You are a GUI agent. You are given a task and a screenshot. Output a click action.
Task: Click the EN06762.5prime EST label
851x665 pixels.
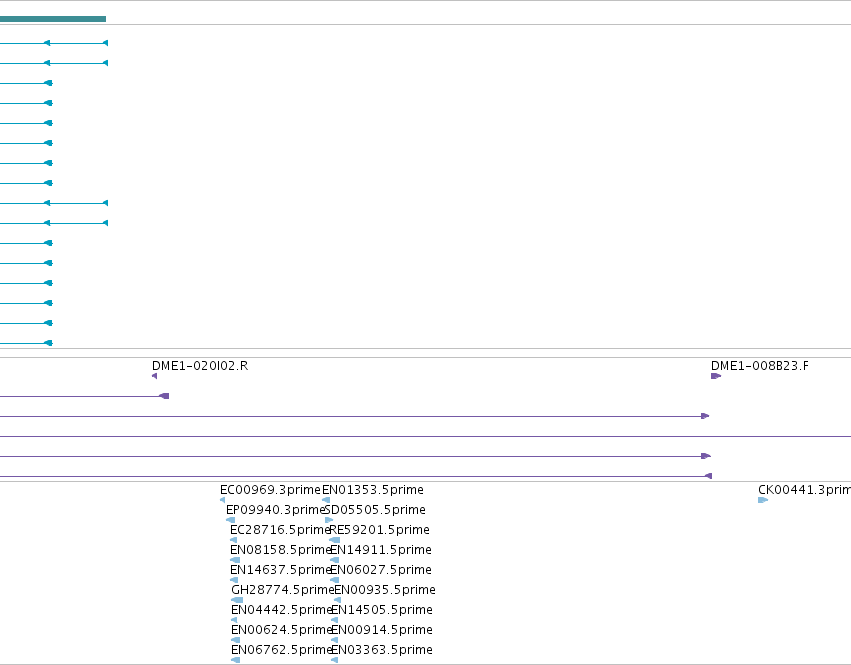pos(281,650)
